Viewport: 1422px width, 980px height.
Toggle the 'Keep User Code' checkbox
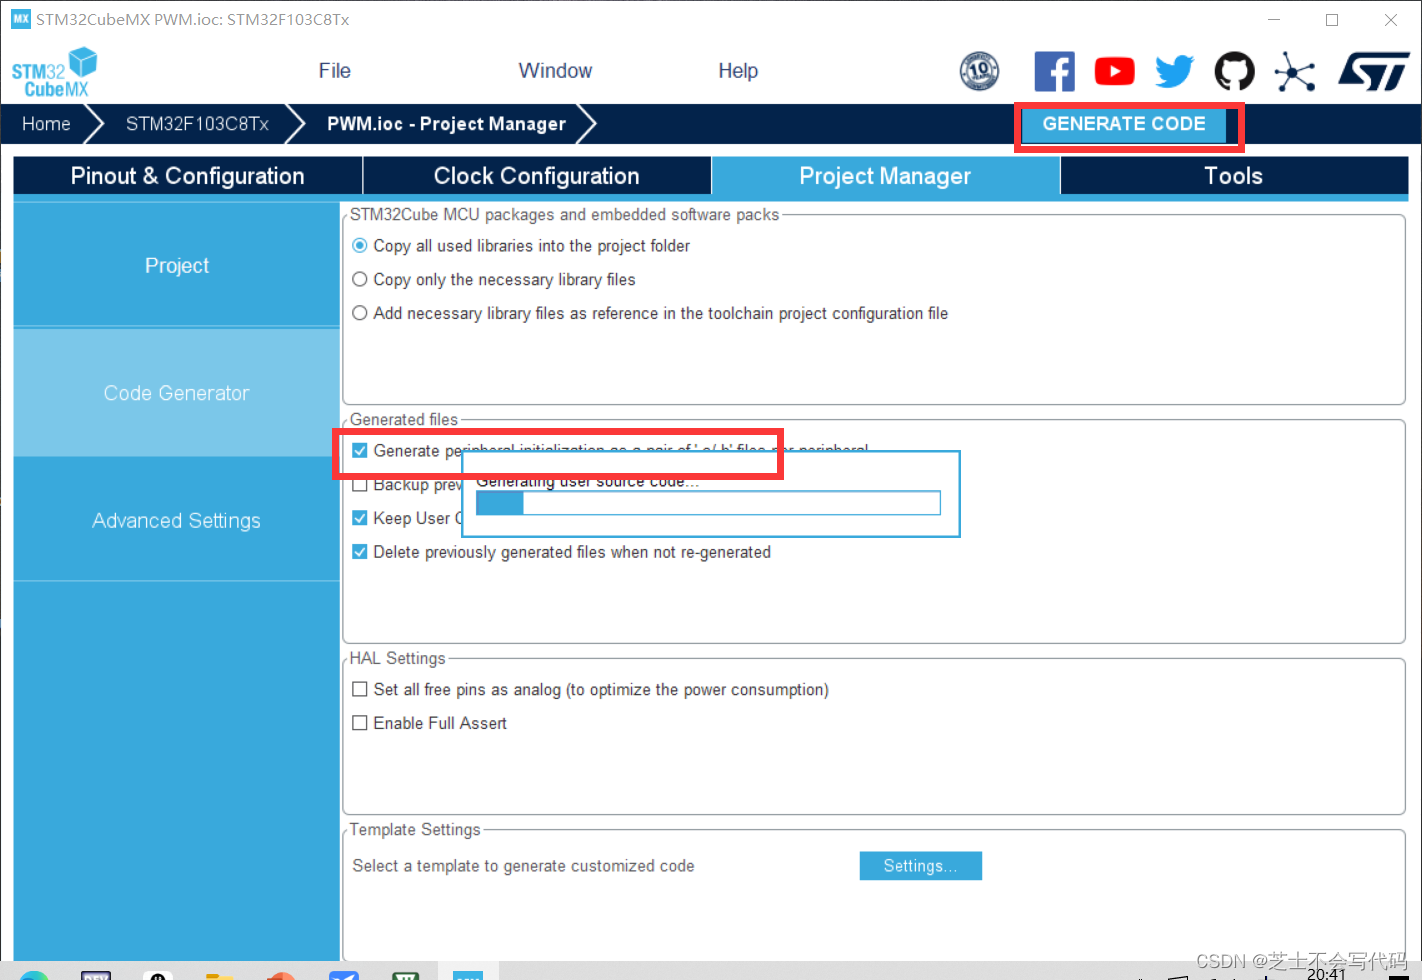click(360, 518)
